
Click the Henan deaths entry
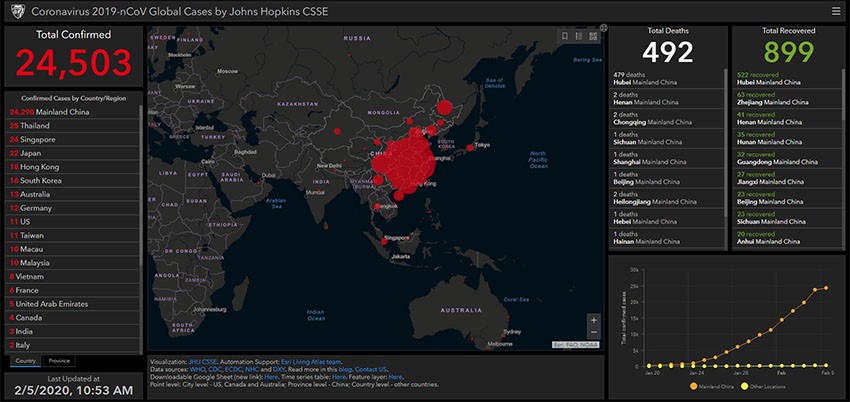[667, 98]
